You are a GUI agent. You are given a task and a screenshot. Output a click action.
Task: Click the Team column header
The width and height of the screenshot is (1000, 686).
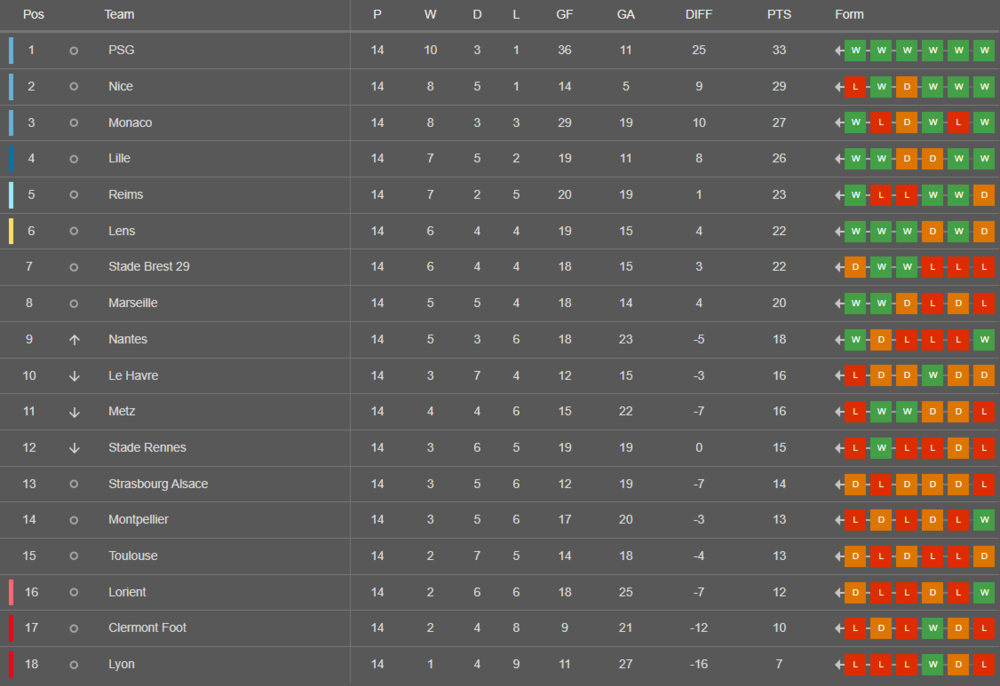pos(119,14)
